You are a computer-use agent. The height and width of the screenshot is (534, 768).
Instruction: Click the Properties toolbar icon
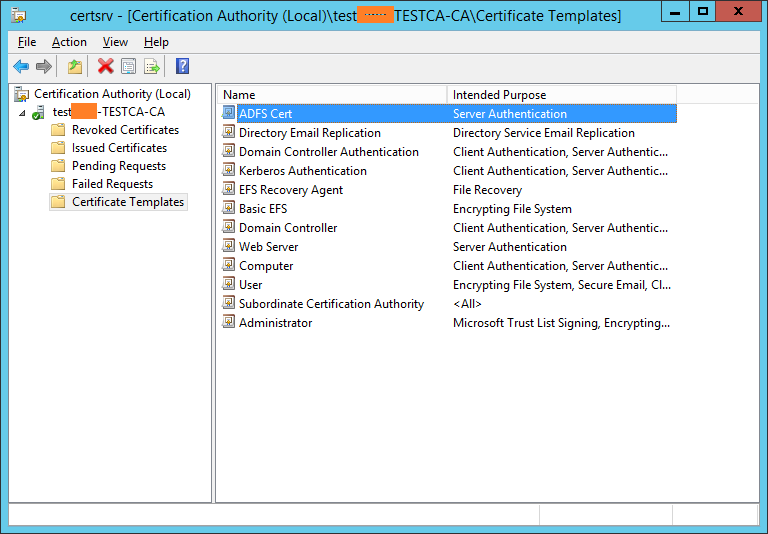[x=128, y=67]
